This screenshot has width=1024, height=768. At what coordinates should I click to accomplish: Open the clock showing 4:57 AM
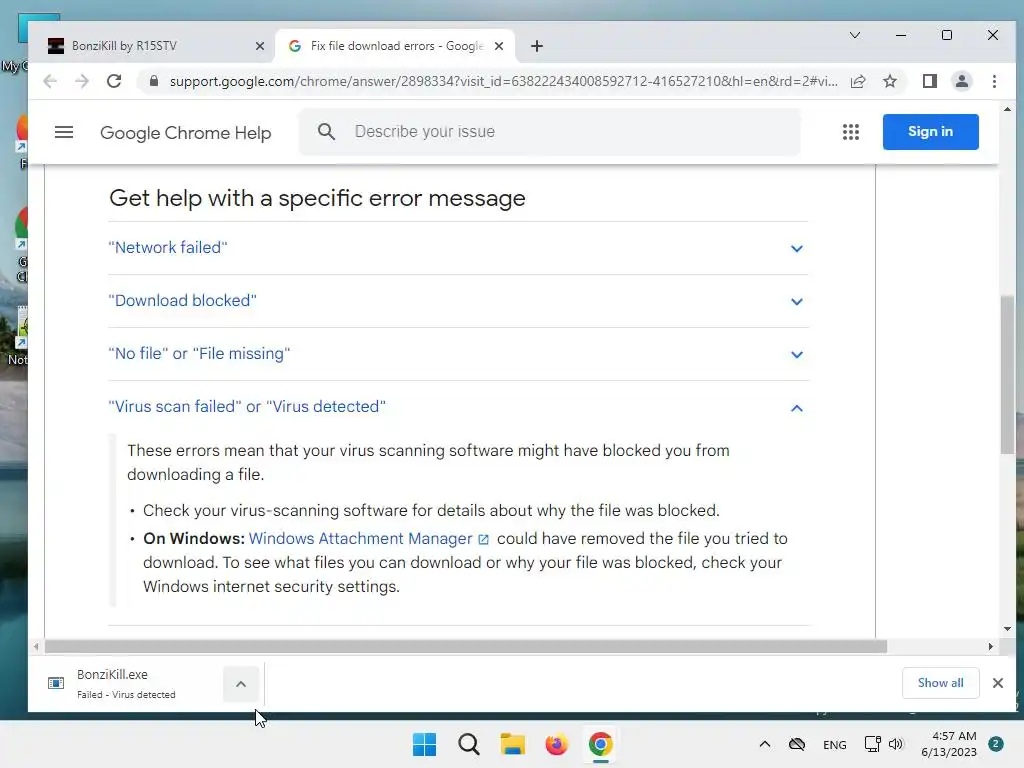(949, 744)
